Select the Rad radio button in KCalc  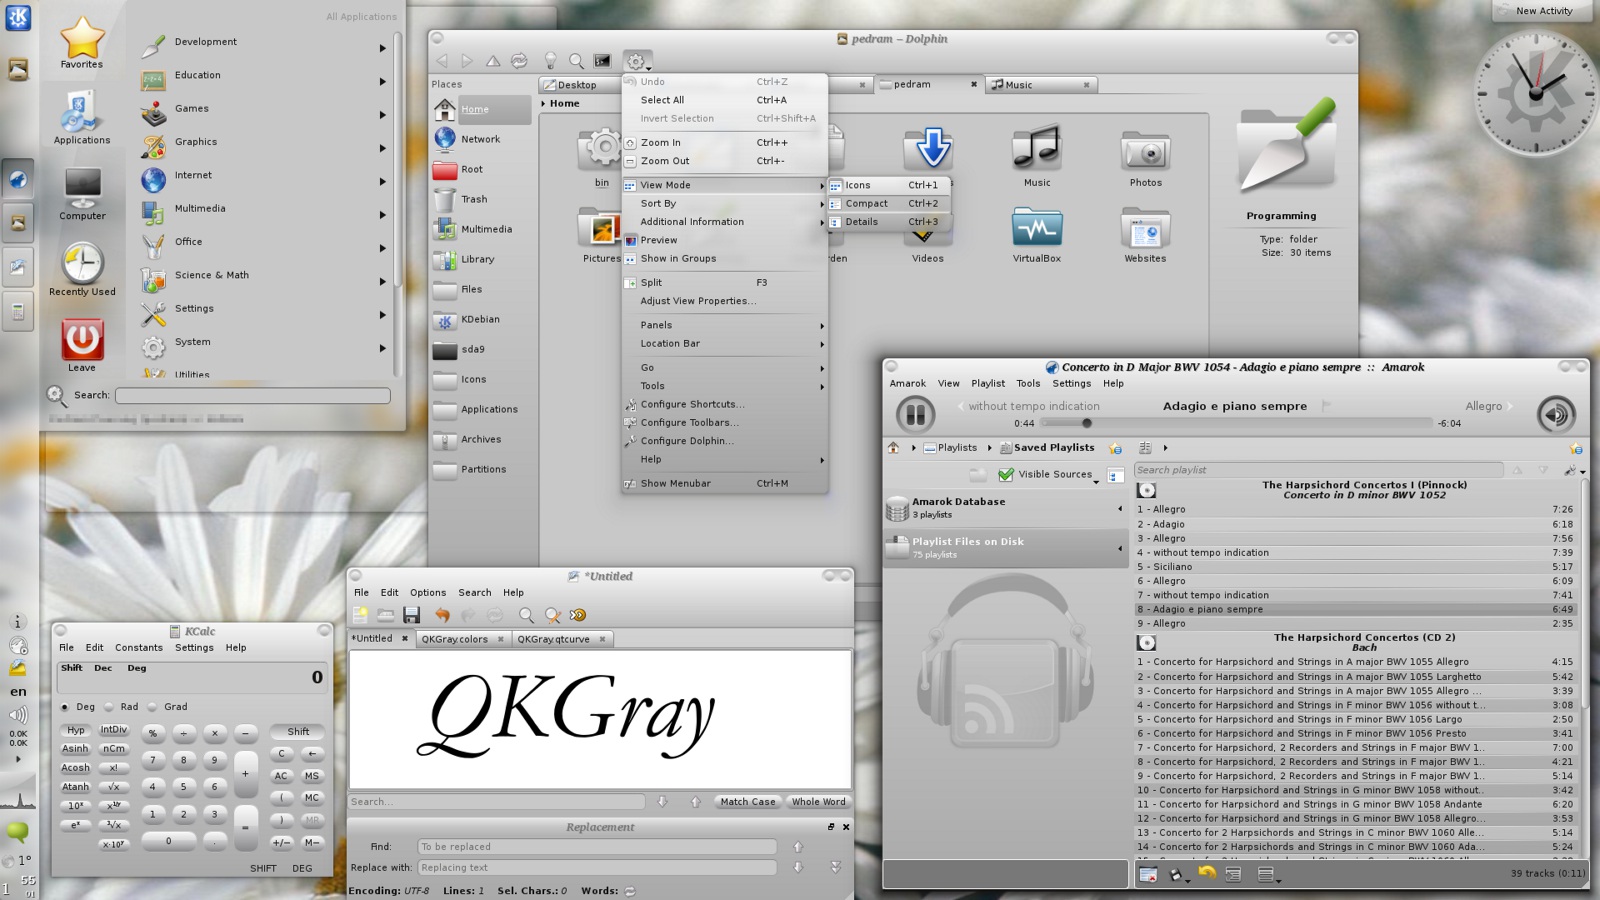tap(109, 707)
